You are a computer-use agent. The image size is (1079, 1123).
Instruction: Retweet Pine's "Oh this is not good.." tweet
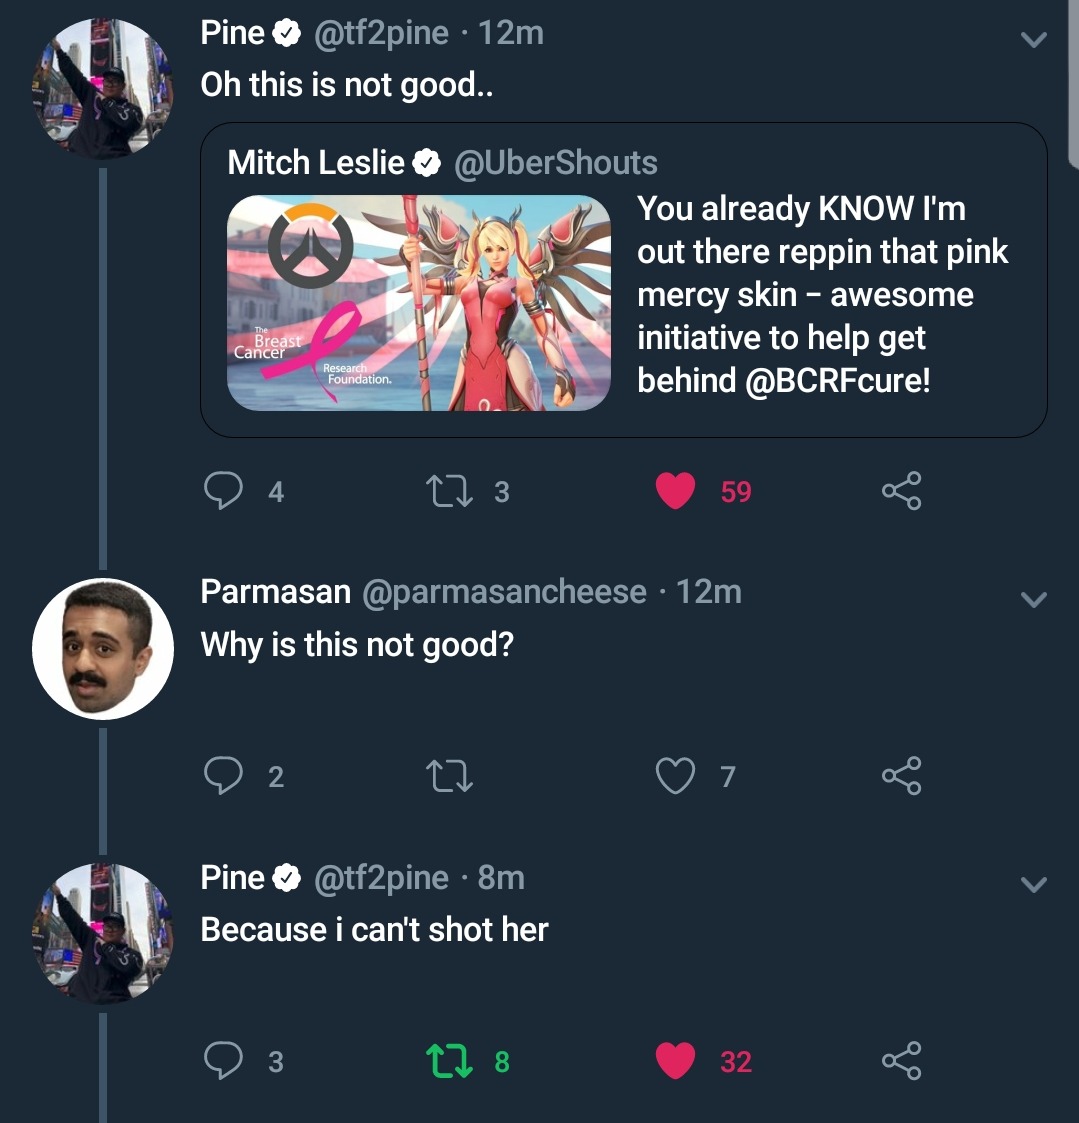click(450, 491)
